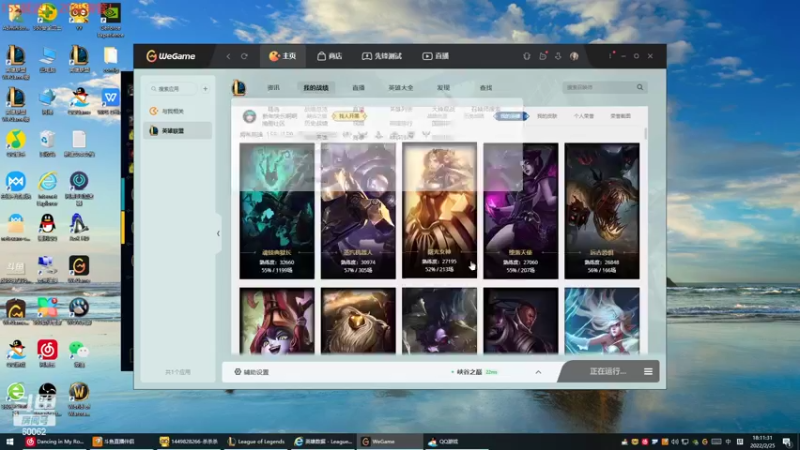
Task: Open the Windows Start menu
Action: point(9,442)
